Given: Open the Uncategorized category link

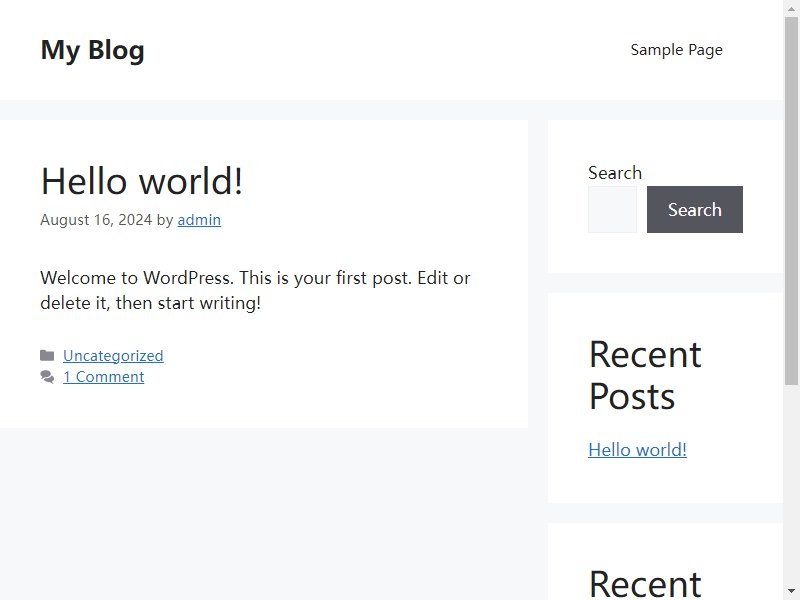Looking at the screenshot, I should [x=113, y=356].
